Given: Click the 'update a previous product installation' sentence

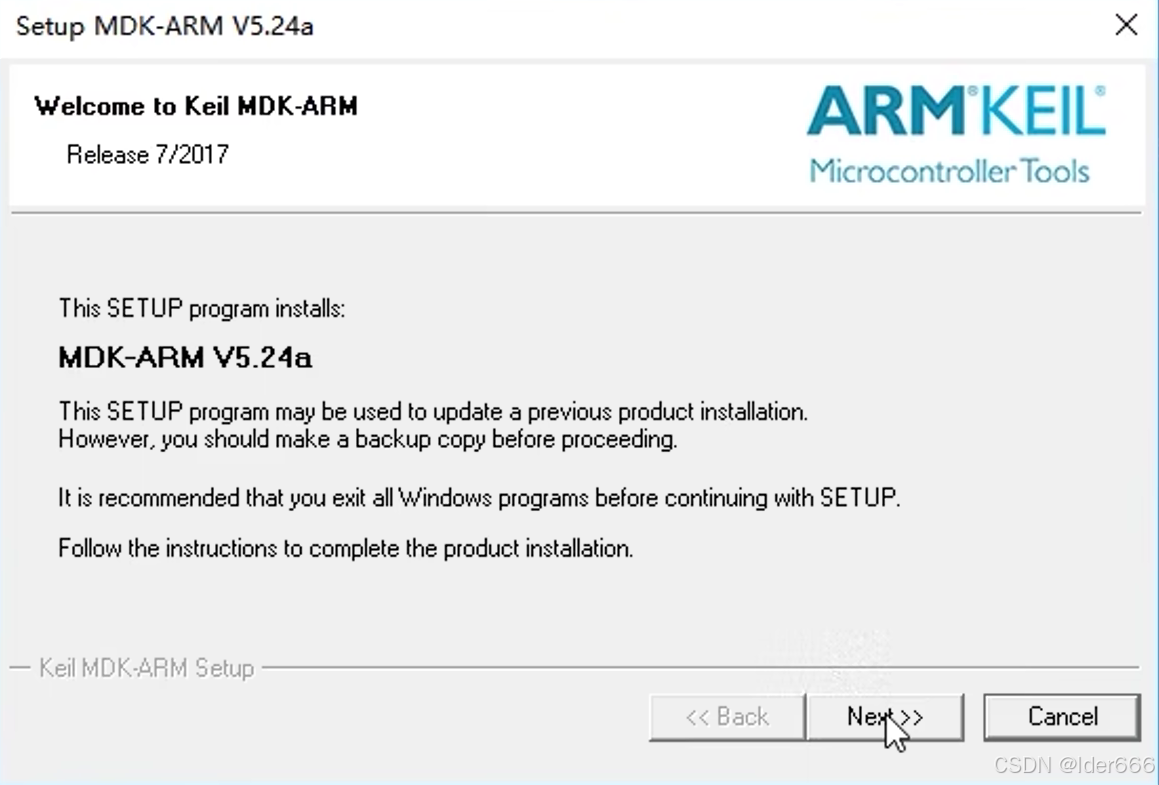Looking at the screenshot, I should tap(433, 412).
